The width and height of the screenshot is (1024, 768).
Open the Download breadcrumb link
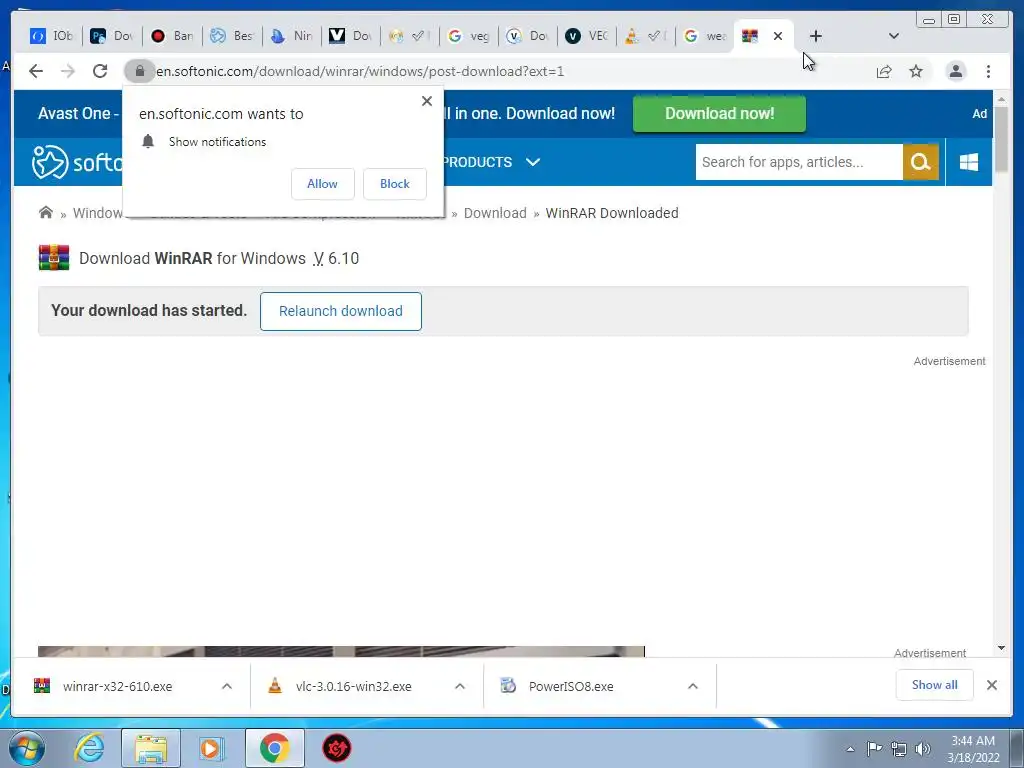pyautogui.click(x=495, y=213)
